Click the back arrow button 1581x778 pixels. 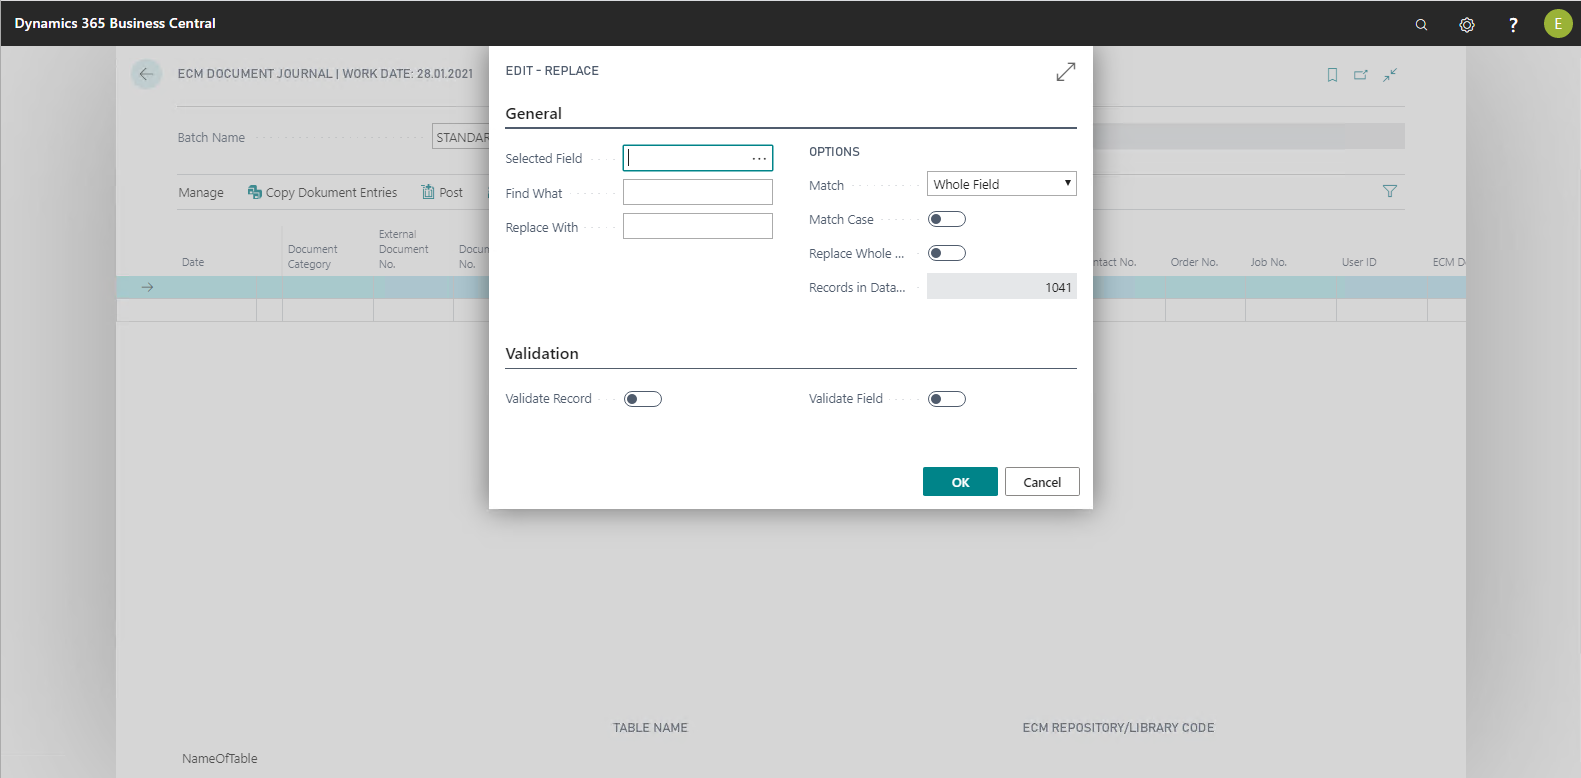(146, 74)
